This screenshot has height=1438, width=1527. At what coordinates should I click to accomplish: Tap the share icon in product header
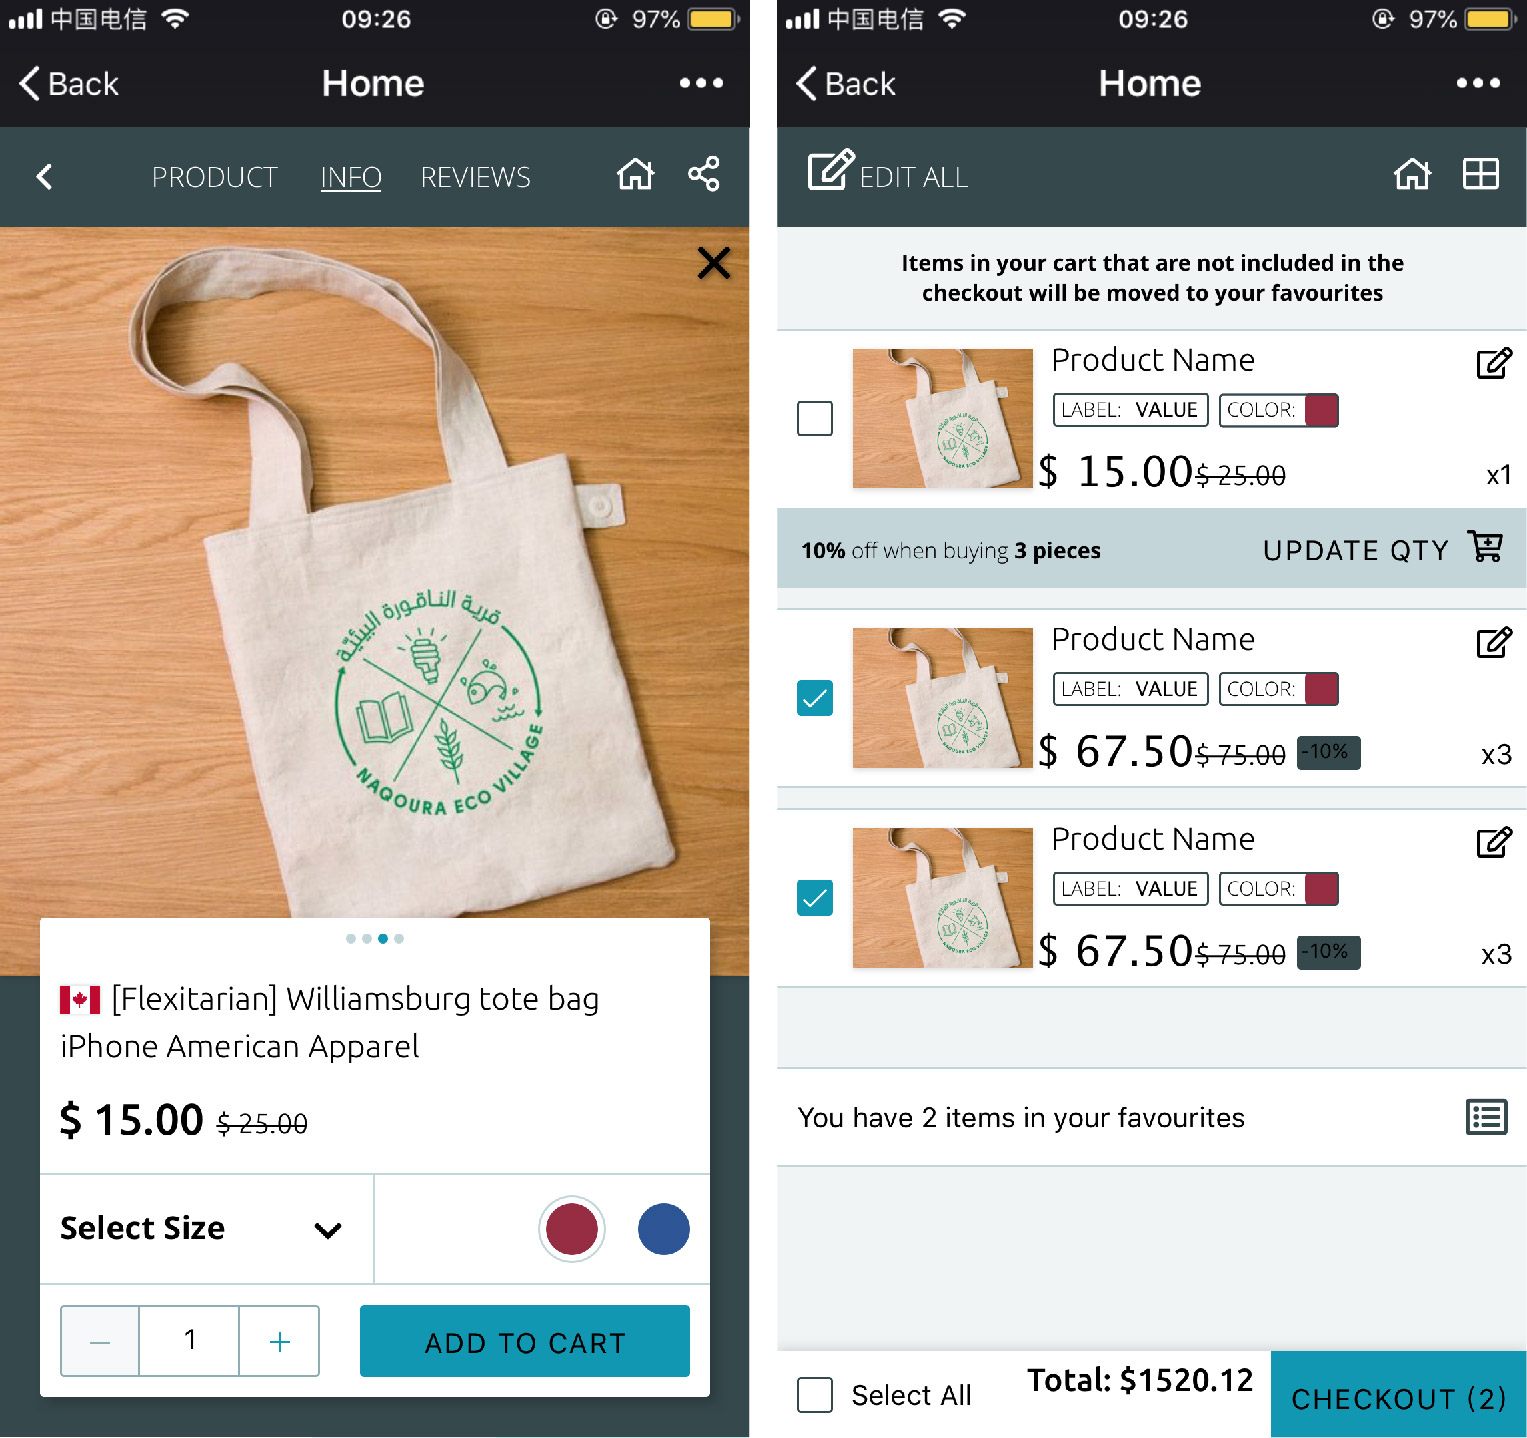pyautogui.click(x=704, y=174)
